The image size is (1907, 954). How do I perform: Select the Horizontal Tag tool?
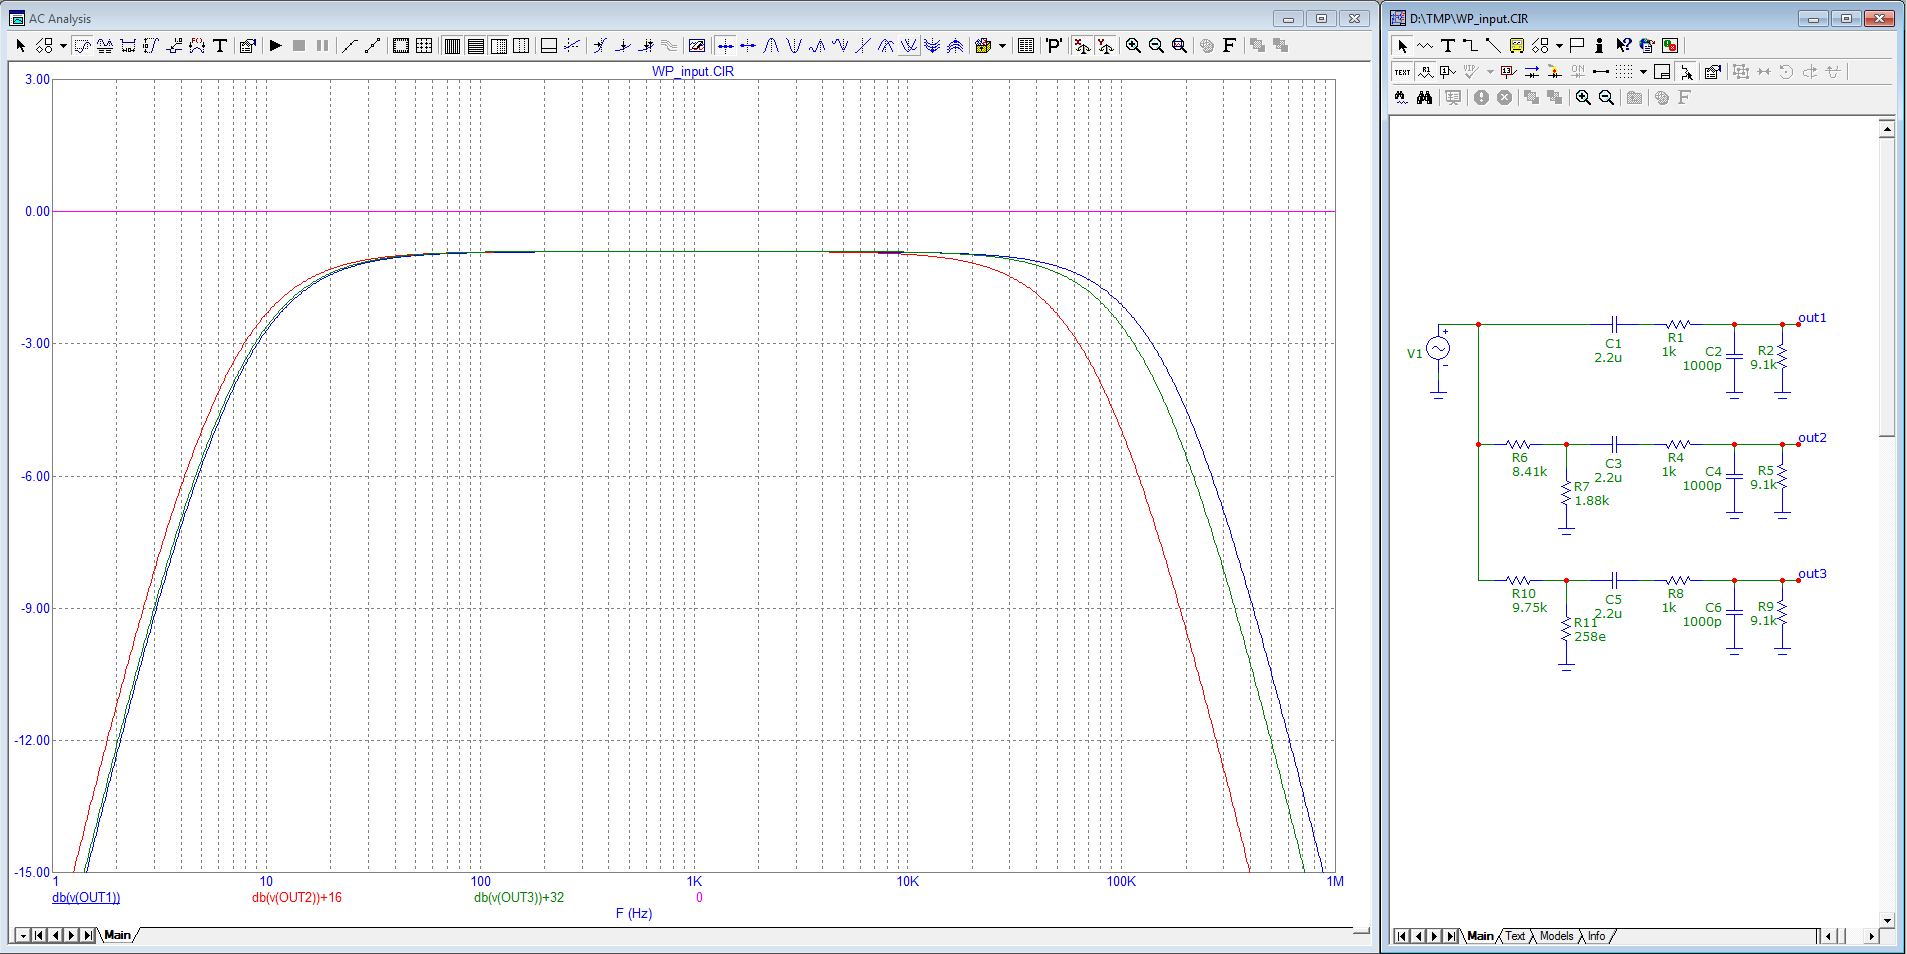tap(128, 45)
